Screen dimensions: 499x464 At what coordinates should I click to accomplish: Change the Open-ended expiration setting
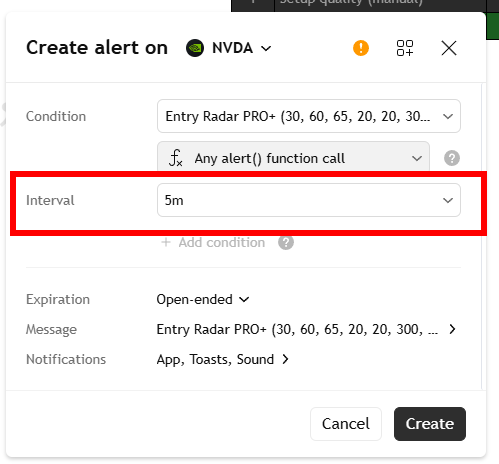click(203, 299)
